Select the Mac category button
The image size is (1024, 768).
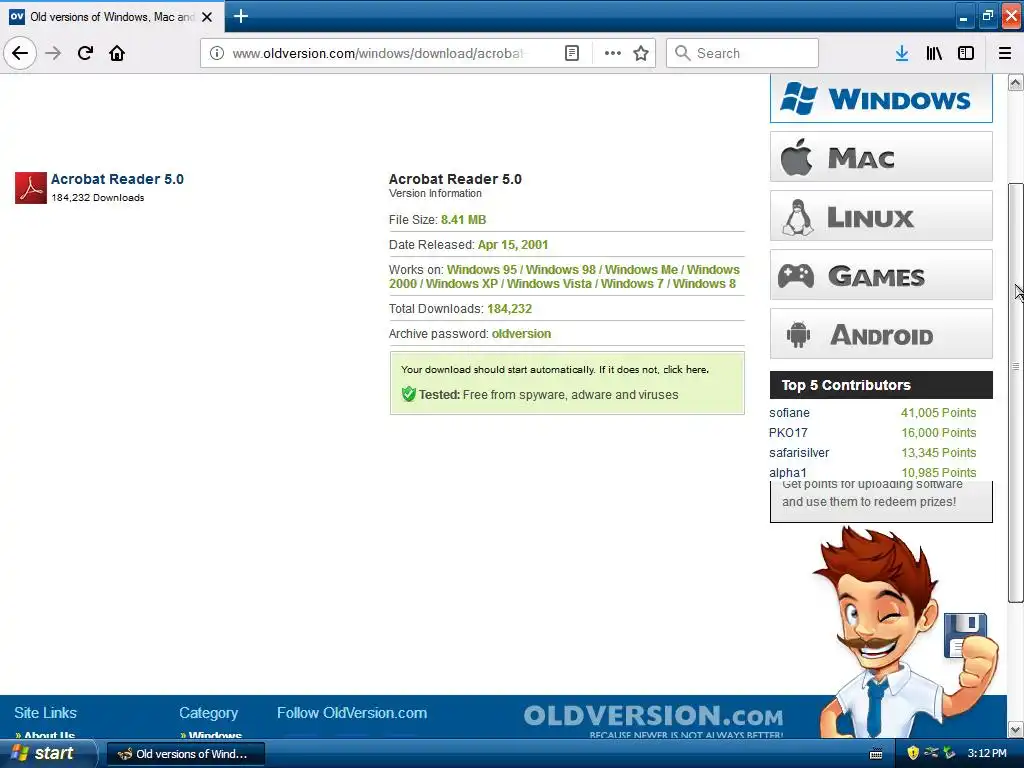(881, 157)
